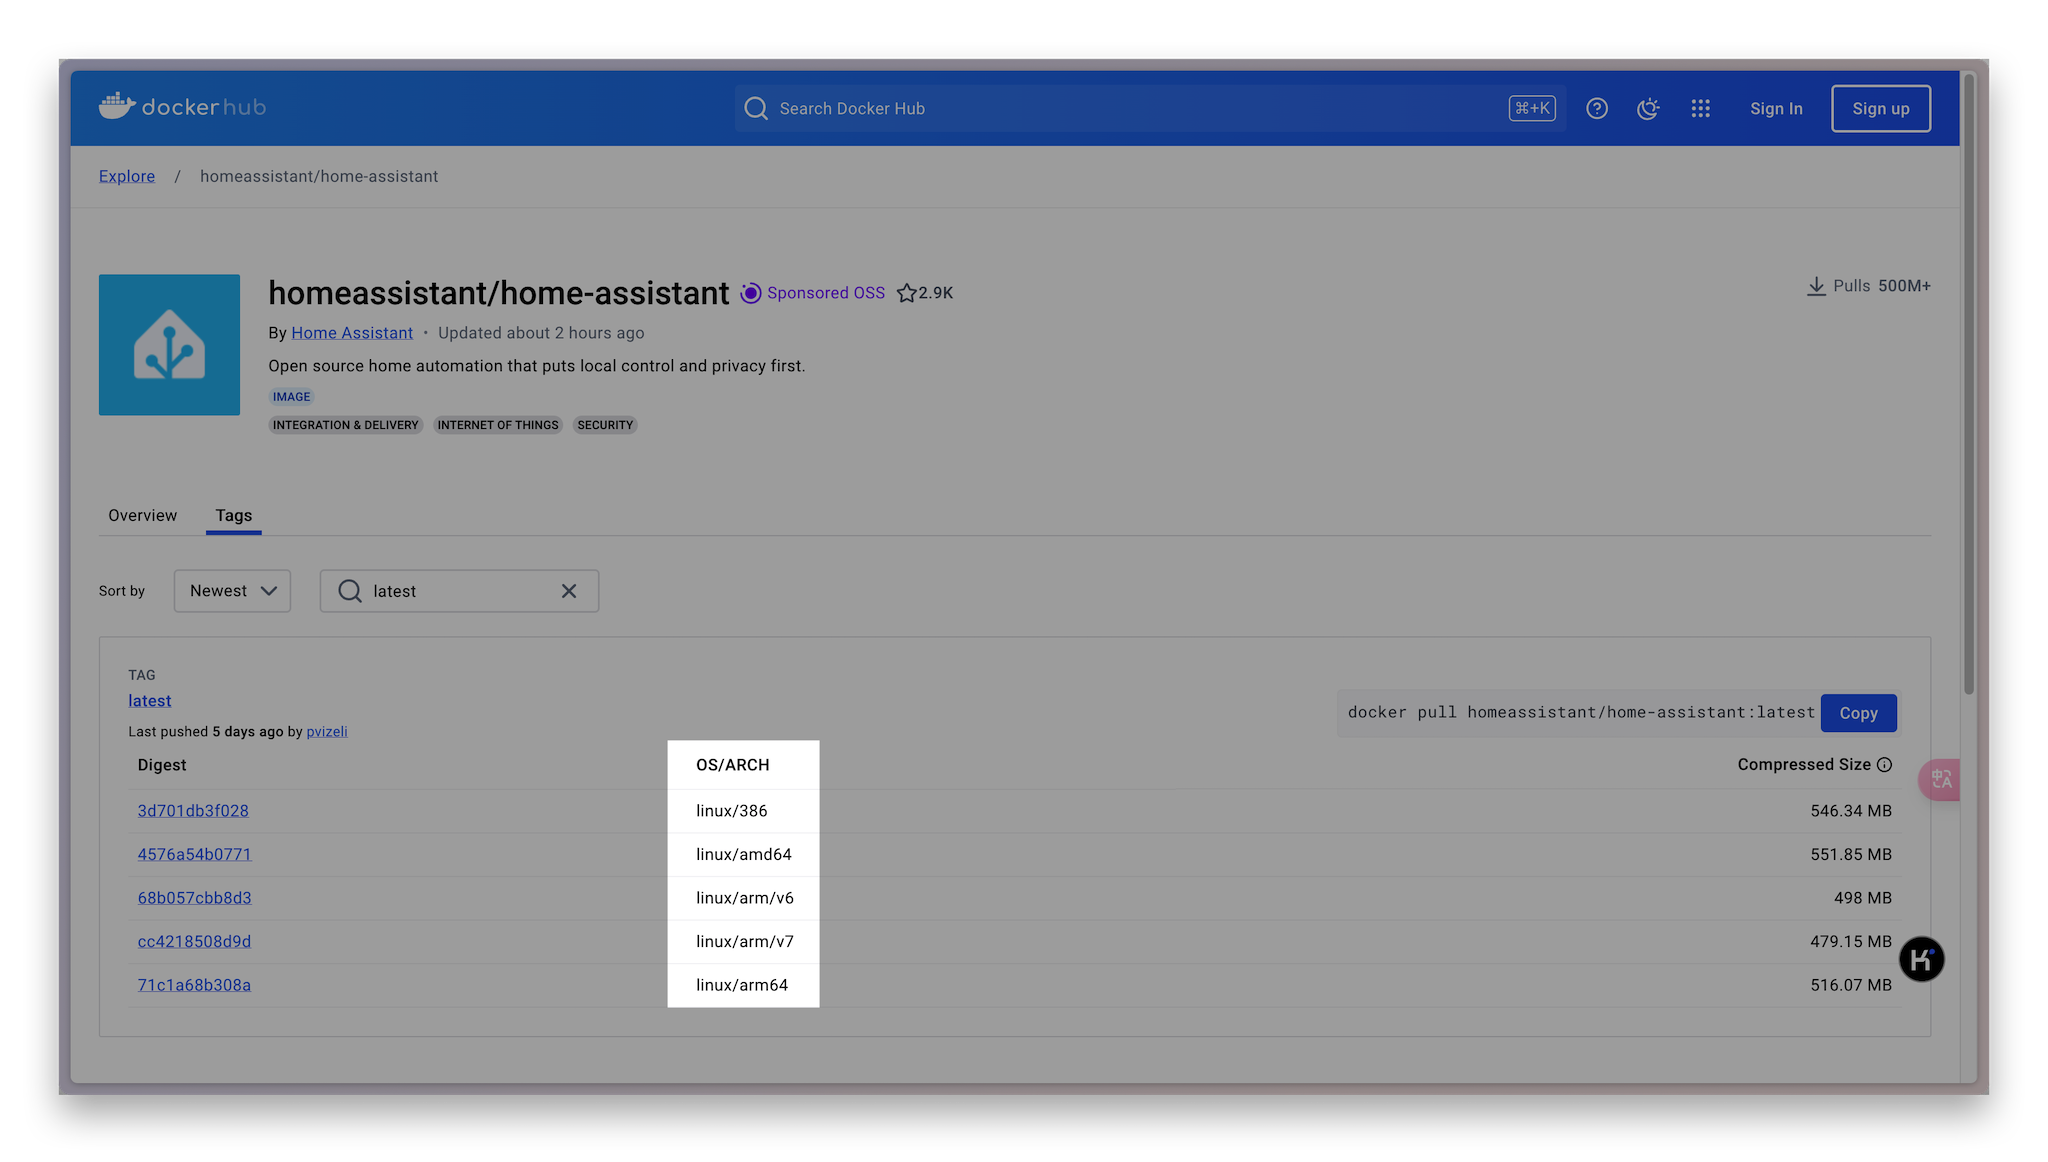Open the pvizeli user link
This screenshot has height=1162, width=2048.
(x=327, y=732)
